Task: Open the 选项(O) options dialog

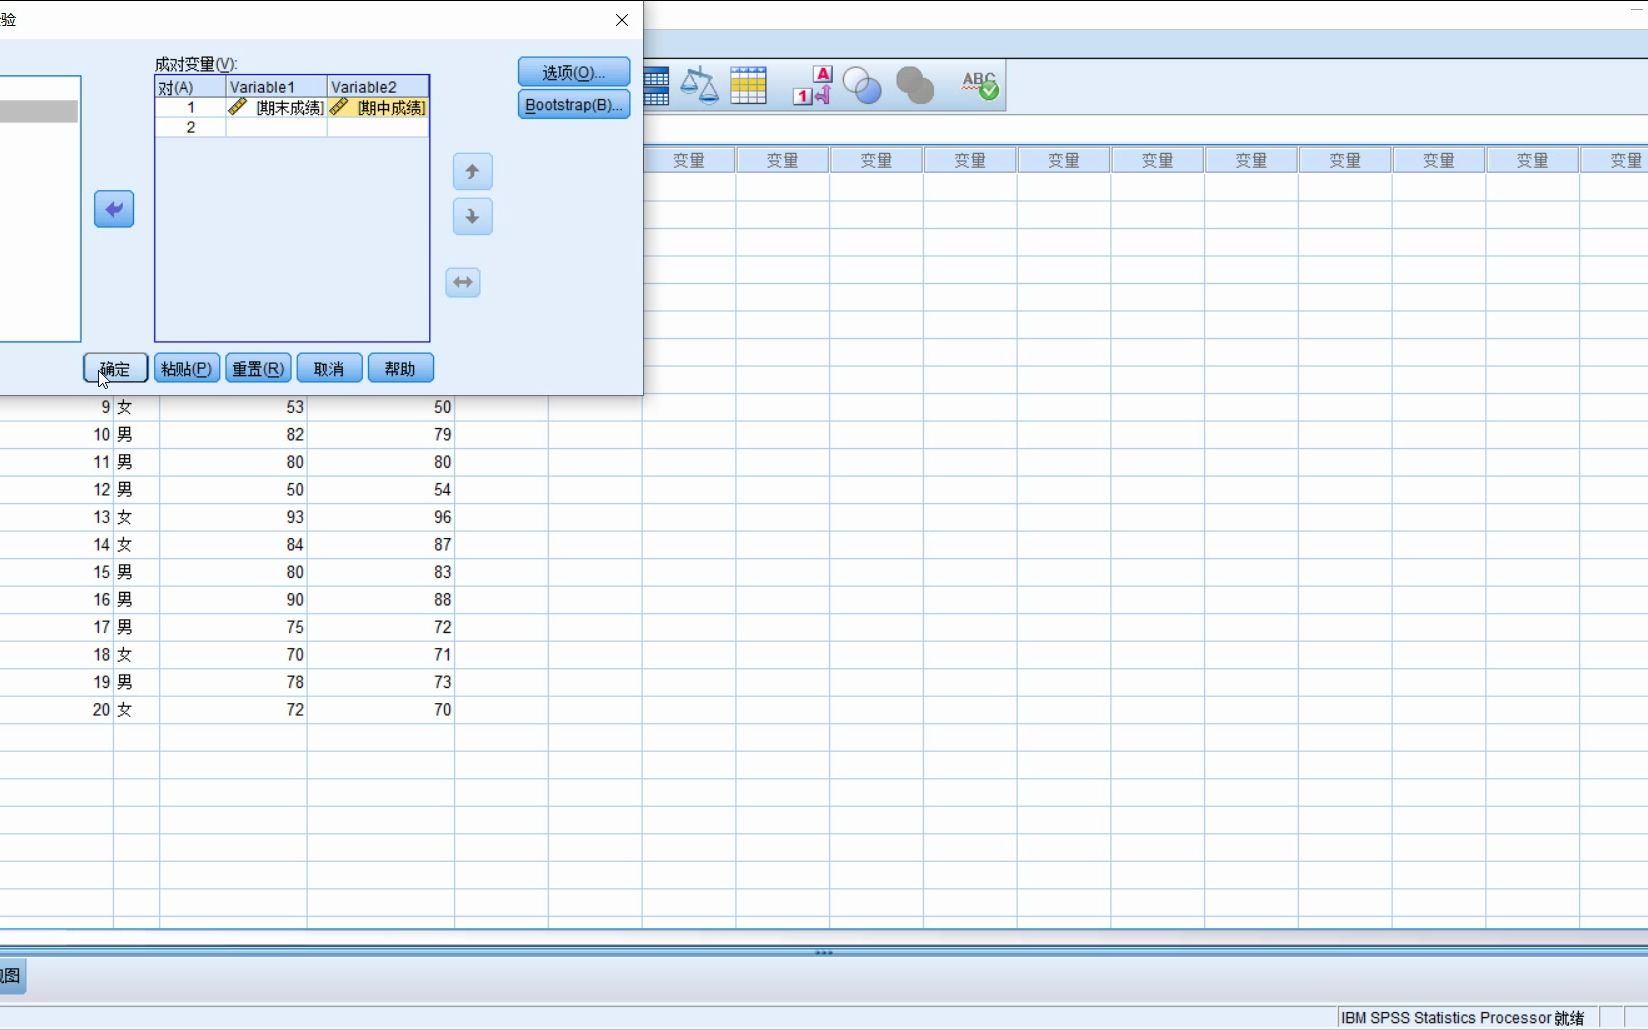Action: (x=573, y=71)
